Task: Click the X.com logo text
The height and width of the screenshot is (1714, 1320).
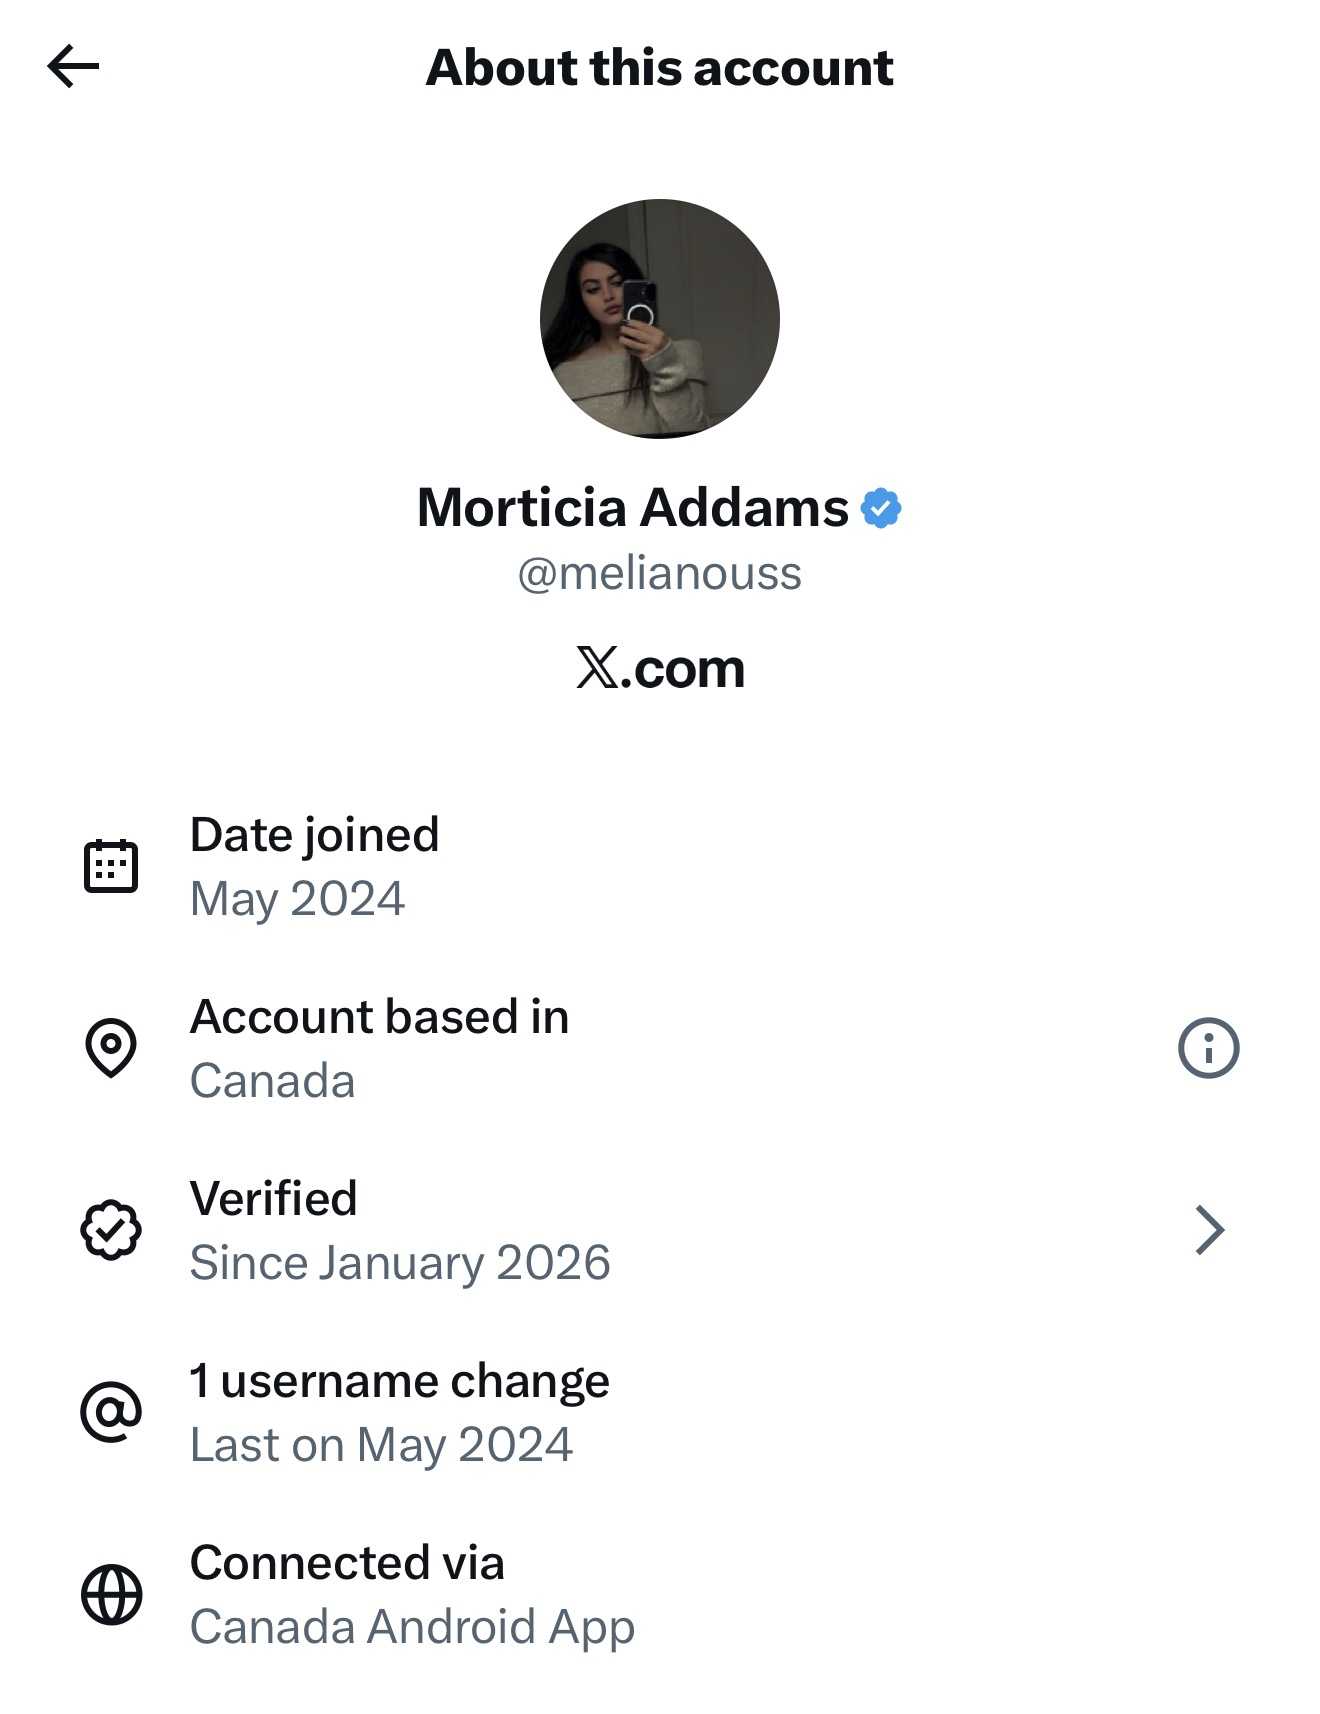Action: [x=660, y=668]
